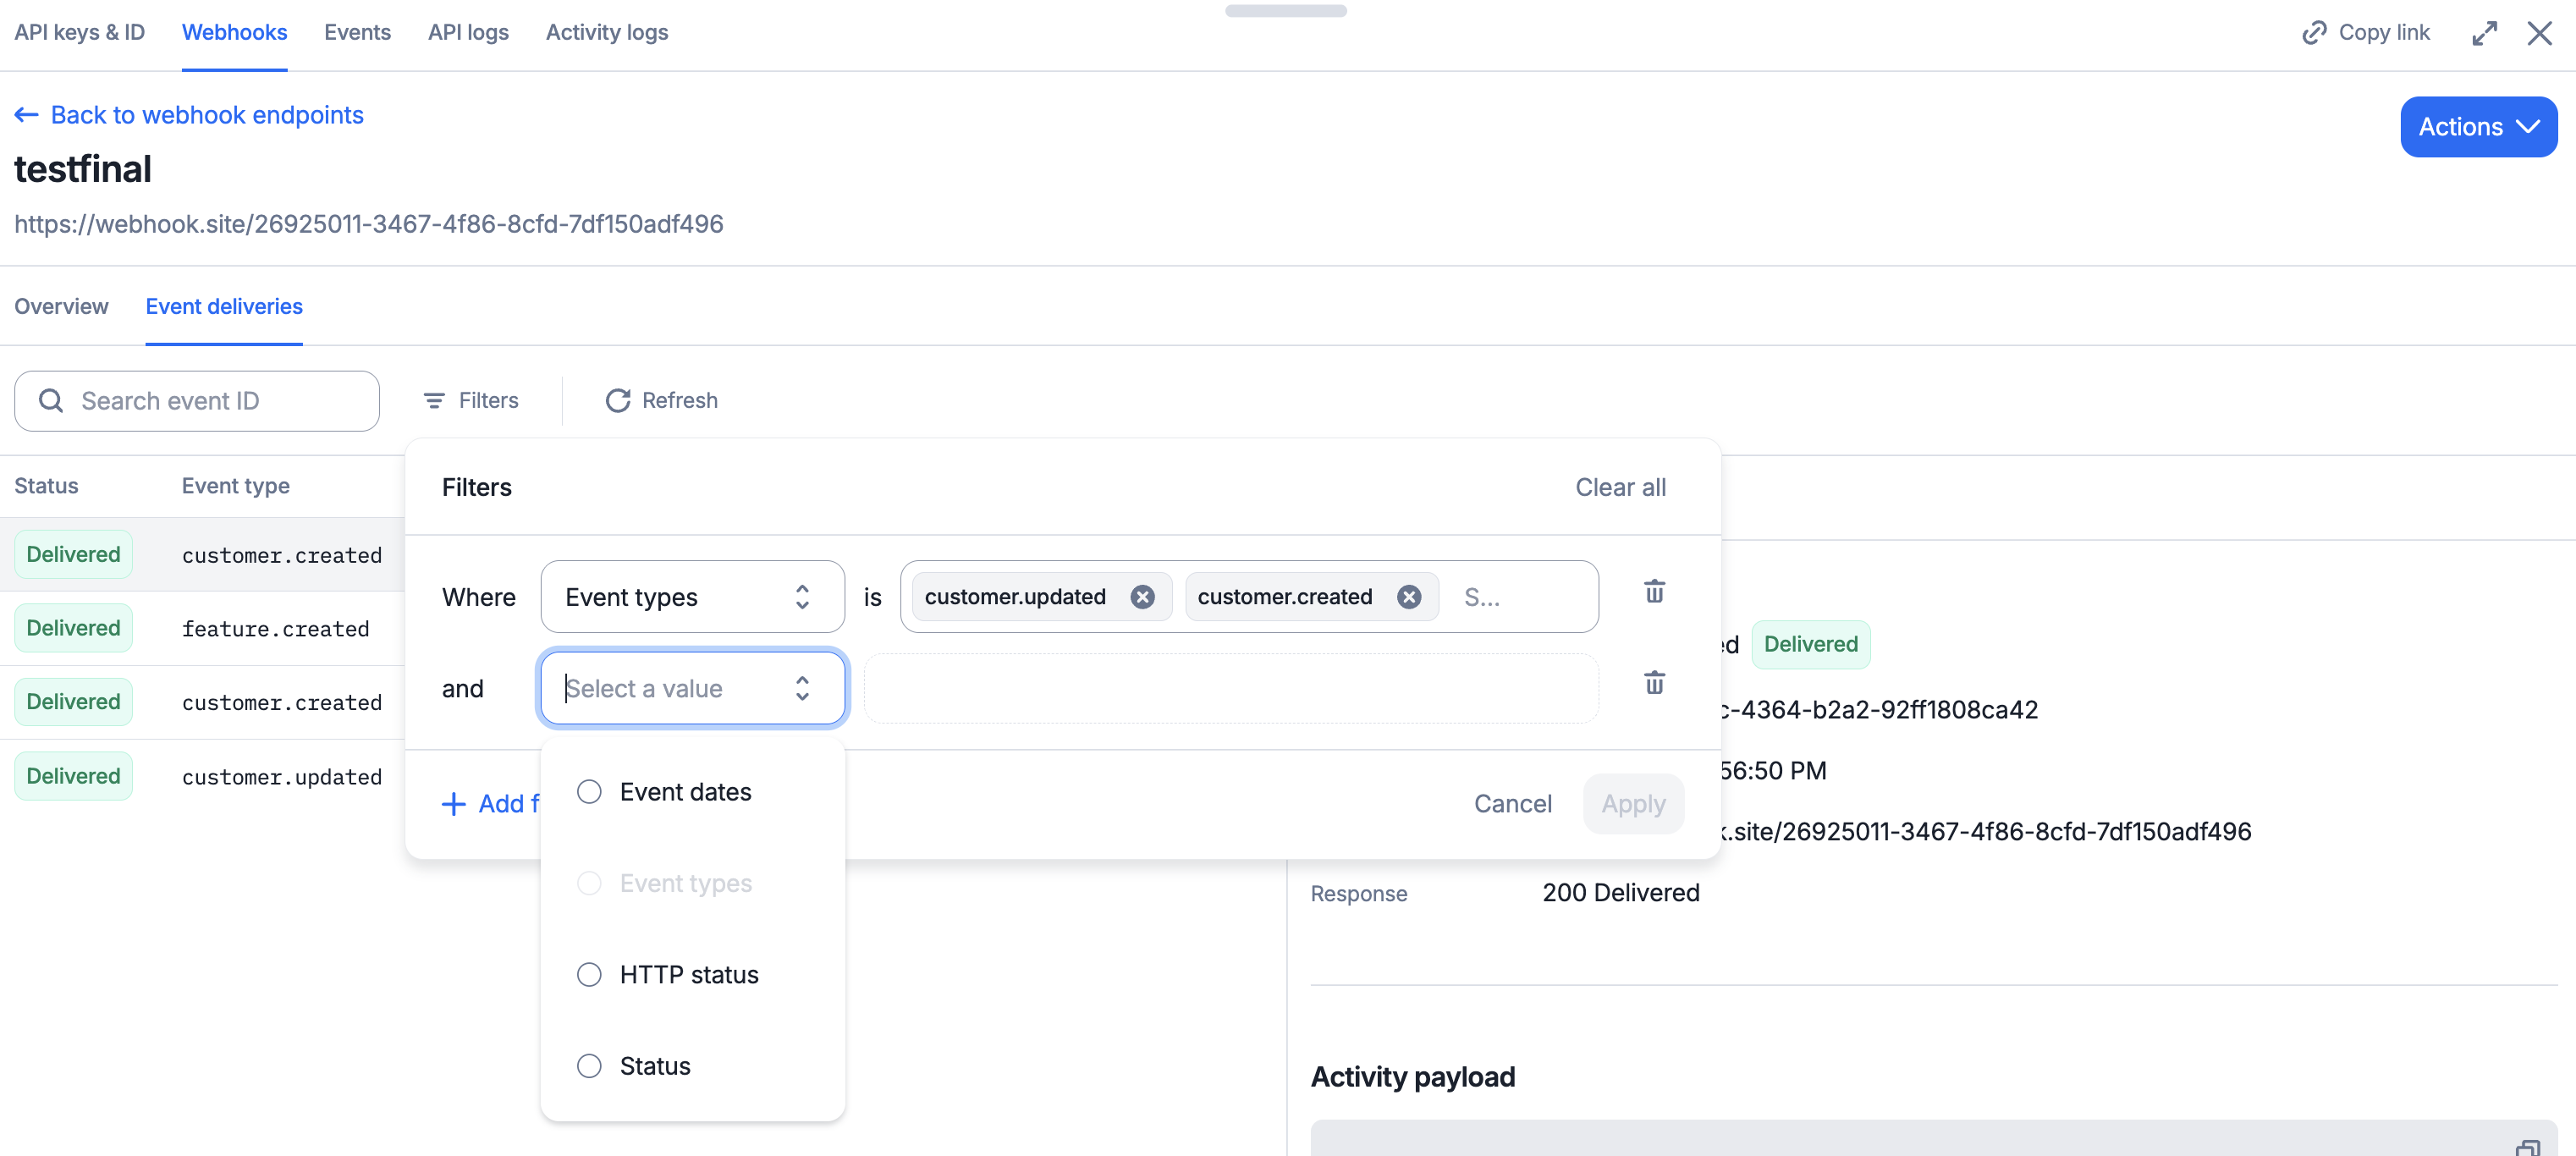The width and height of the screenshot is (2576, 1156).
Task: Open Filters via the filter icon
Action: coord(434,401)
